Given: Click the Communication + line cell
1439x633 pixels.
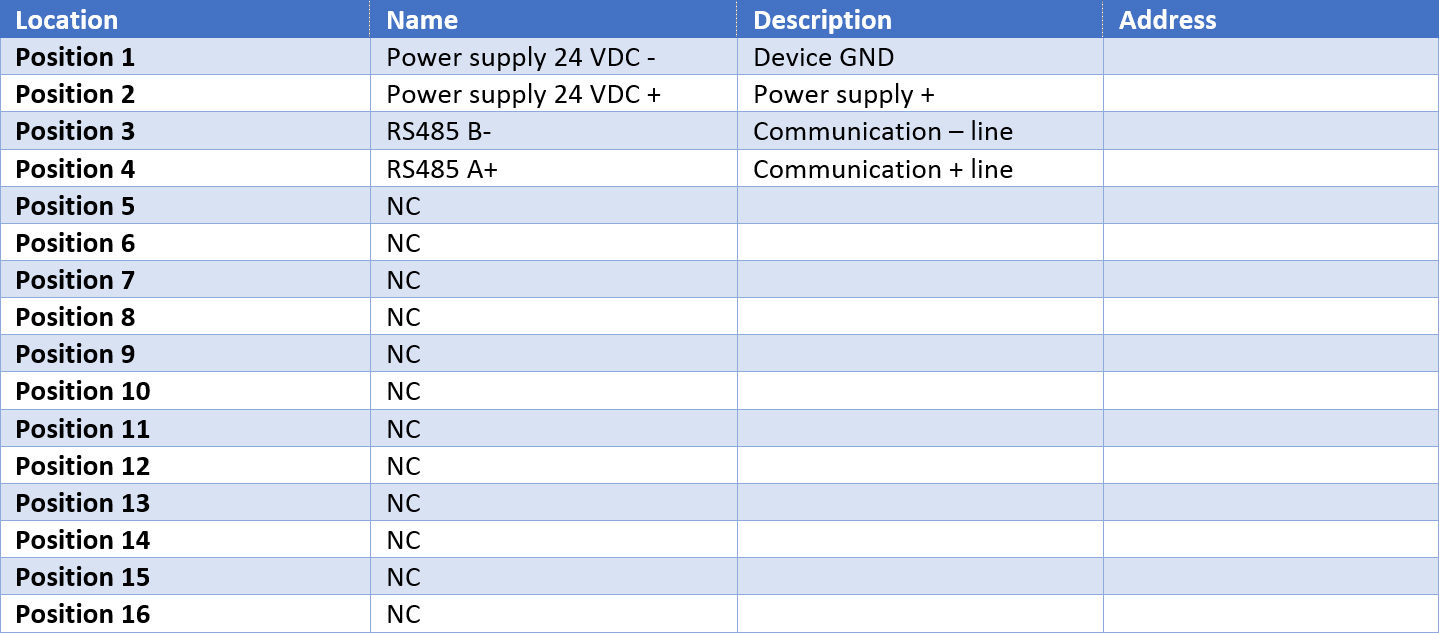Looking at the screenshot, I should (x=920, y=169).
